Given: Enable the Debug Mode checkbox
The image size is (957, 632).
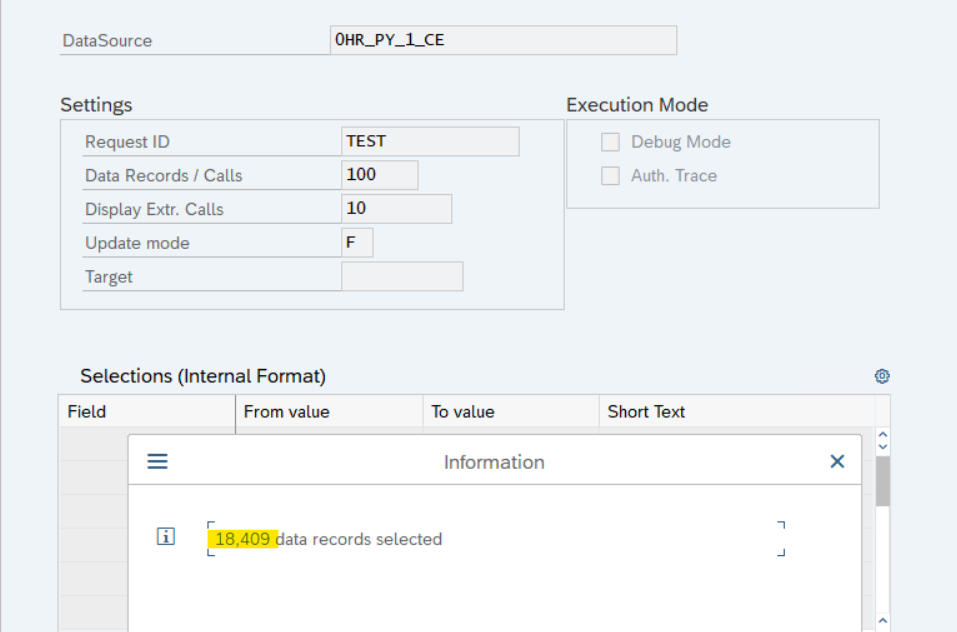Looking at the screenshot, I should click(x=610, y=142).
